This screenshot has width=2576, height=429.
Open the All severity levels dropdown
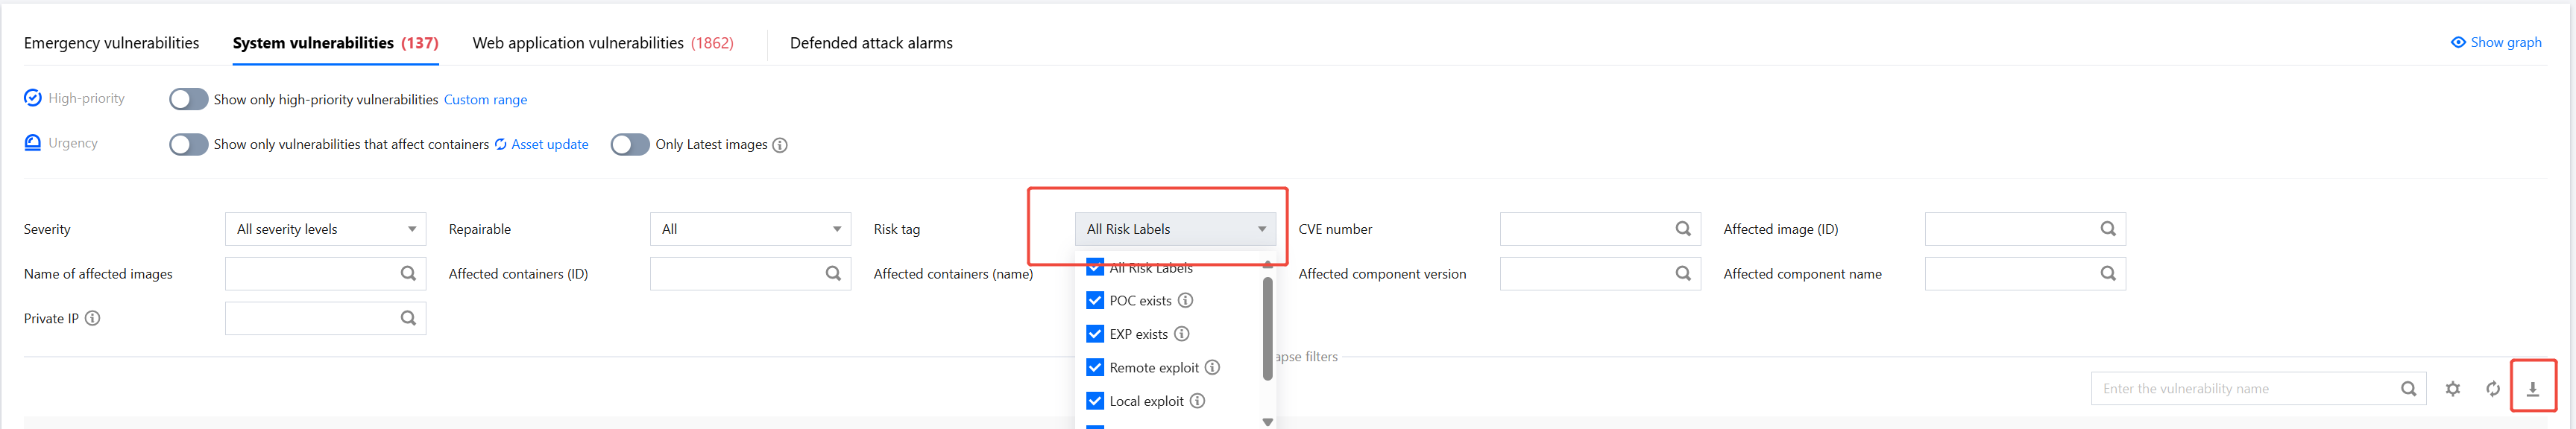(325, 229)
